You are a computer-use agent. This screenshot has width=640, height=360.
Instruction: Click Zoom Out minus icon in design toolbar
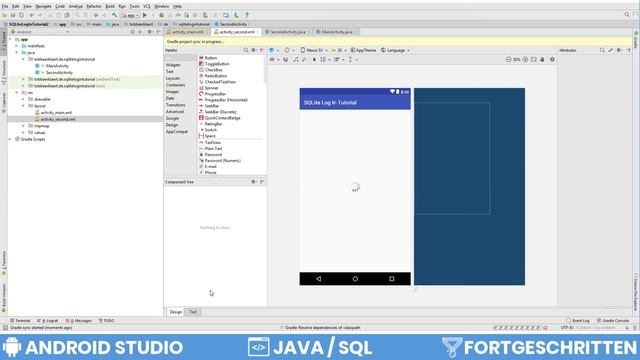pos(509,60)
